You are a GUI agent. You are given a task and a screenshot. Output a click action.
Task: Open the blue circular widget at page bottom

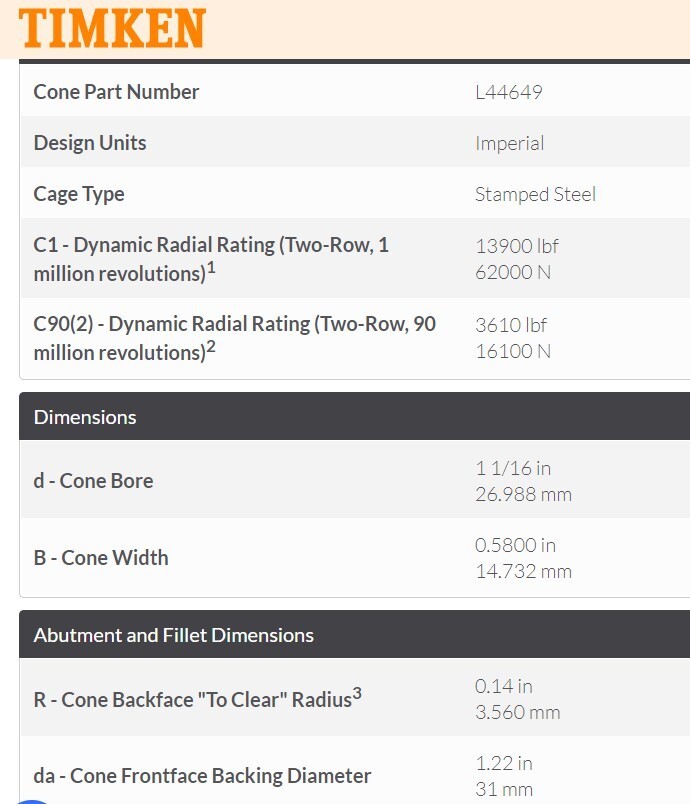pyautogui.click(x=32, y=801)
